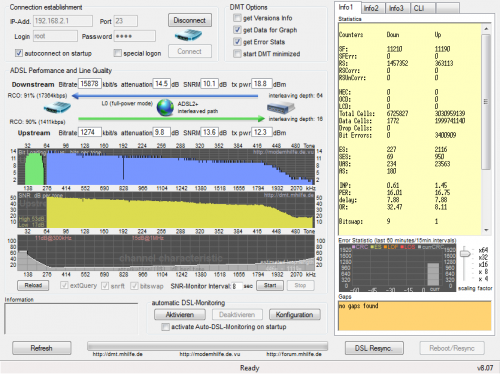Open the forum.mhilfe.de link

(294, 354)
